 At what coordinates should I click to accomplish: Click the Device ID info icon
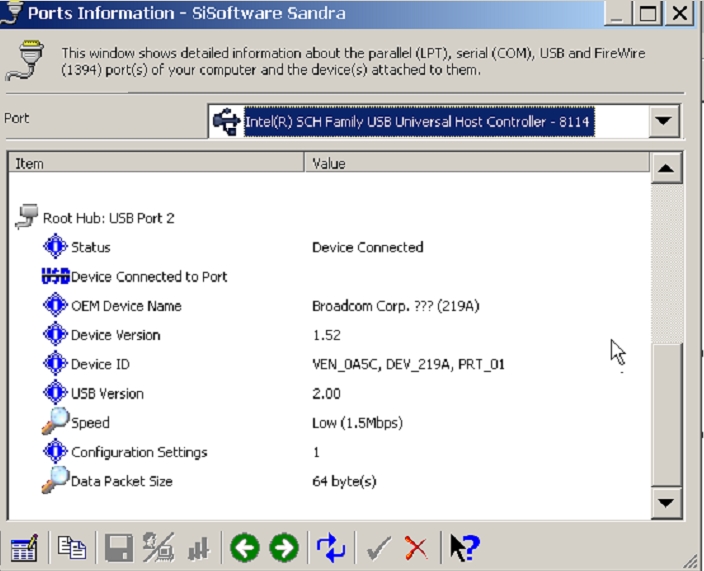coord(55,363)
